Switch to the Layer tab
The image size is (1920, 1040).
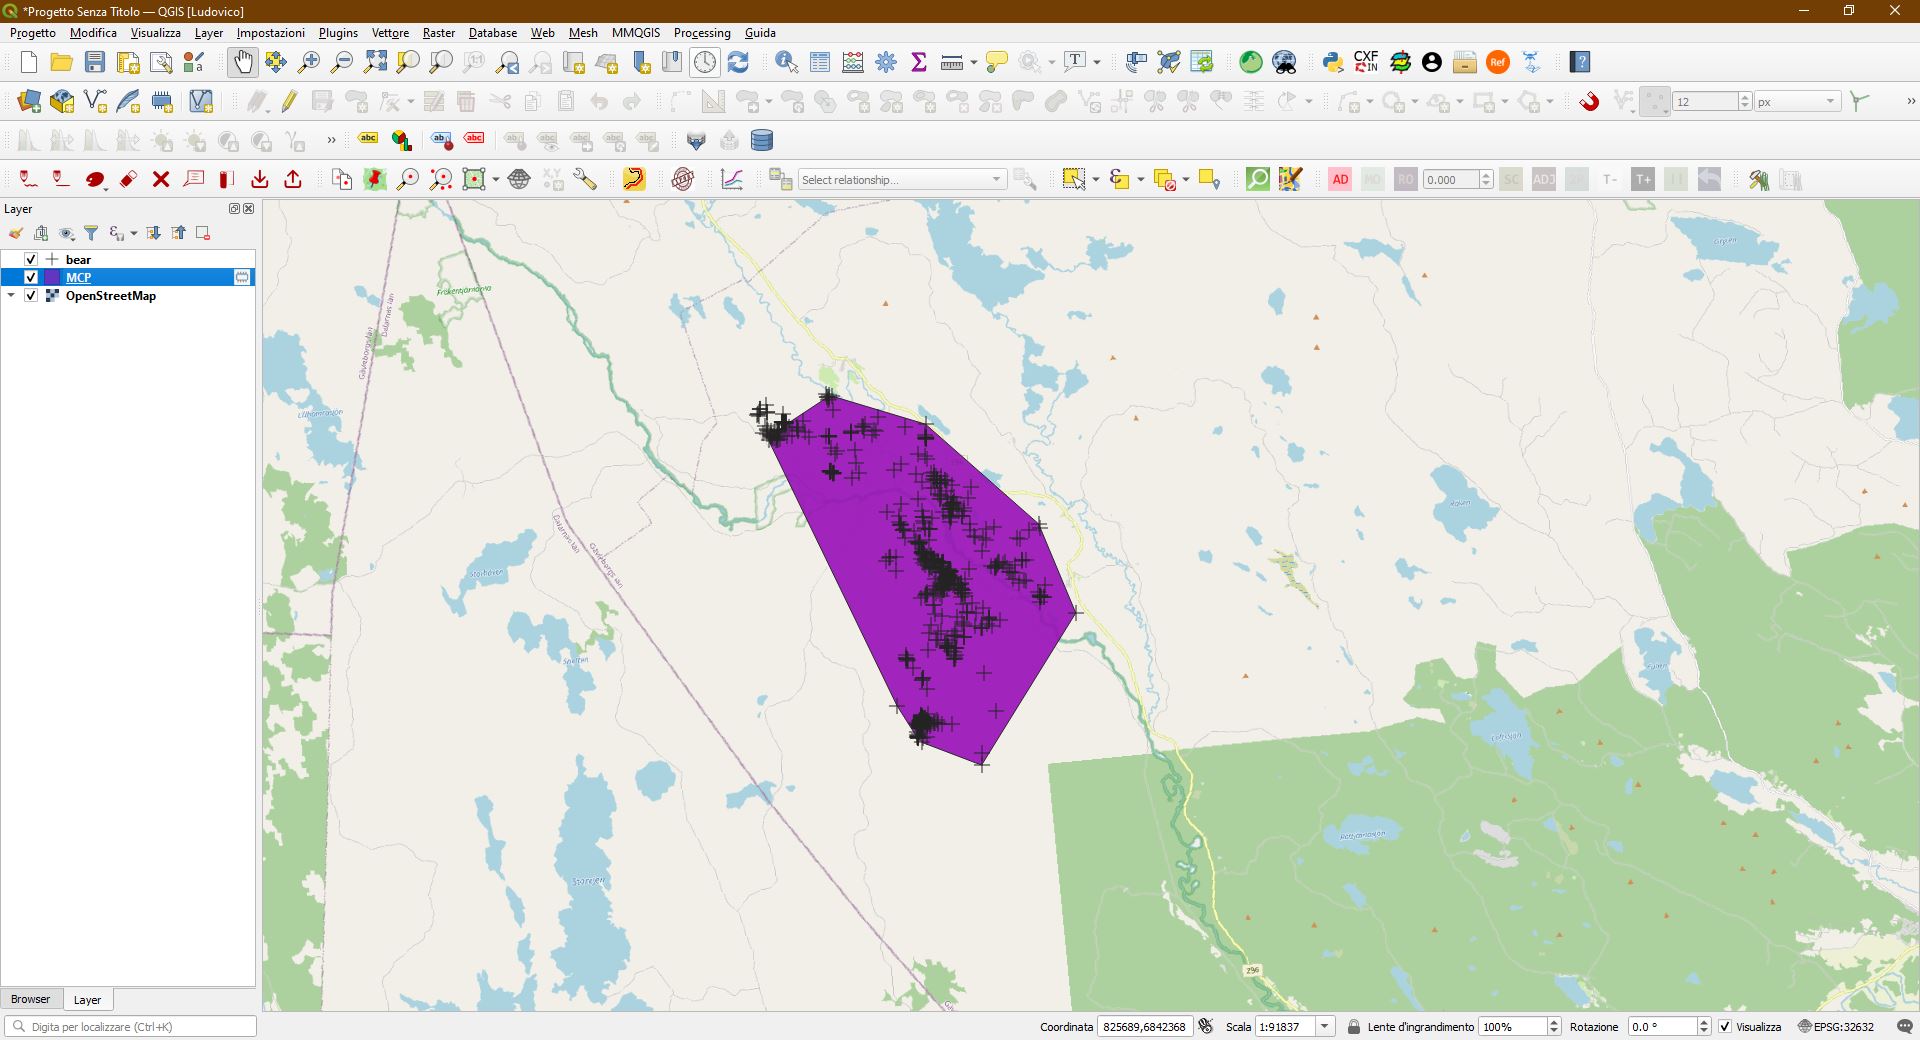88,999
